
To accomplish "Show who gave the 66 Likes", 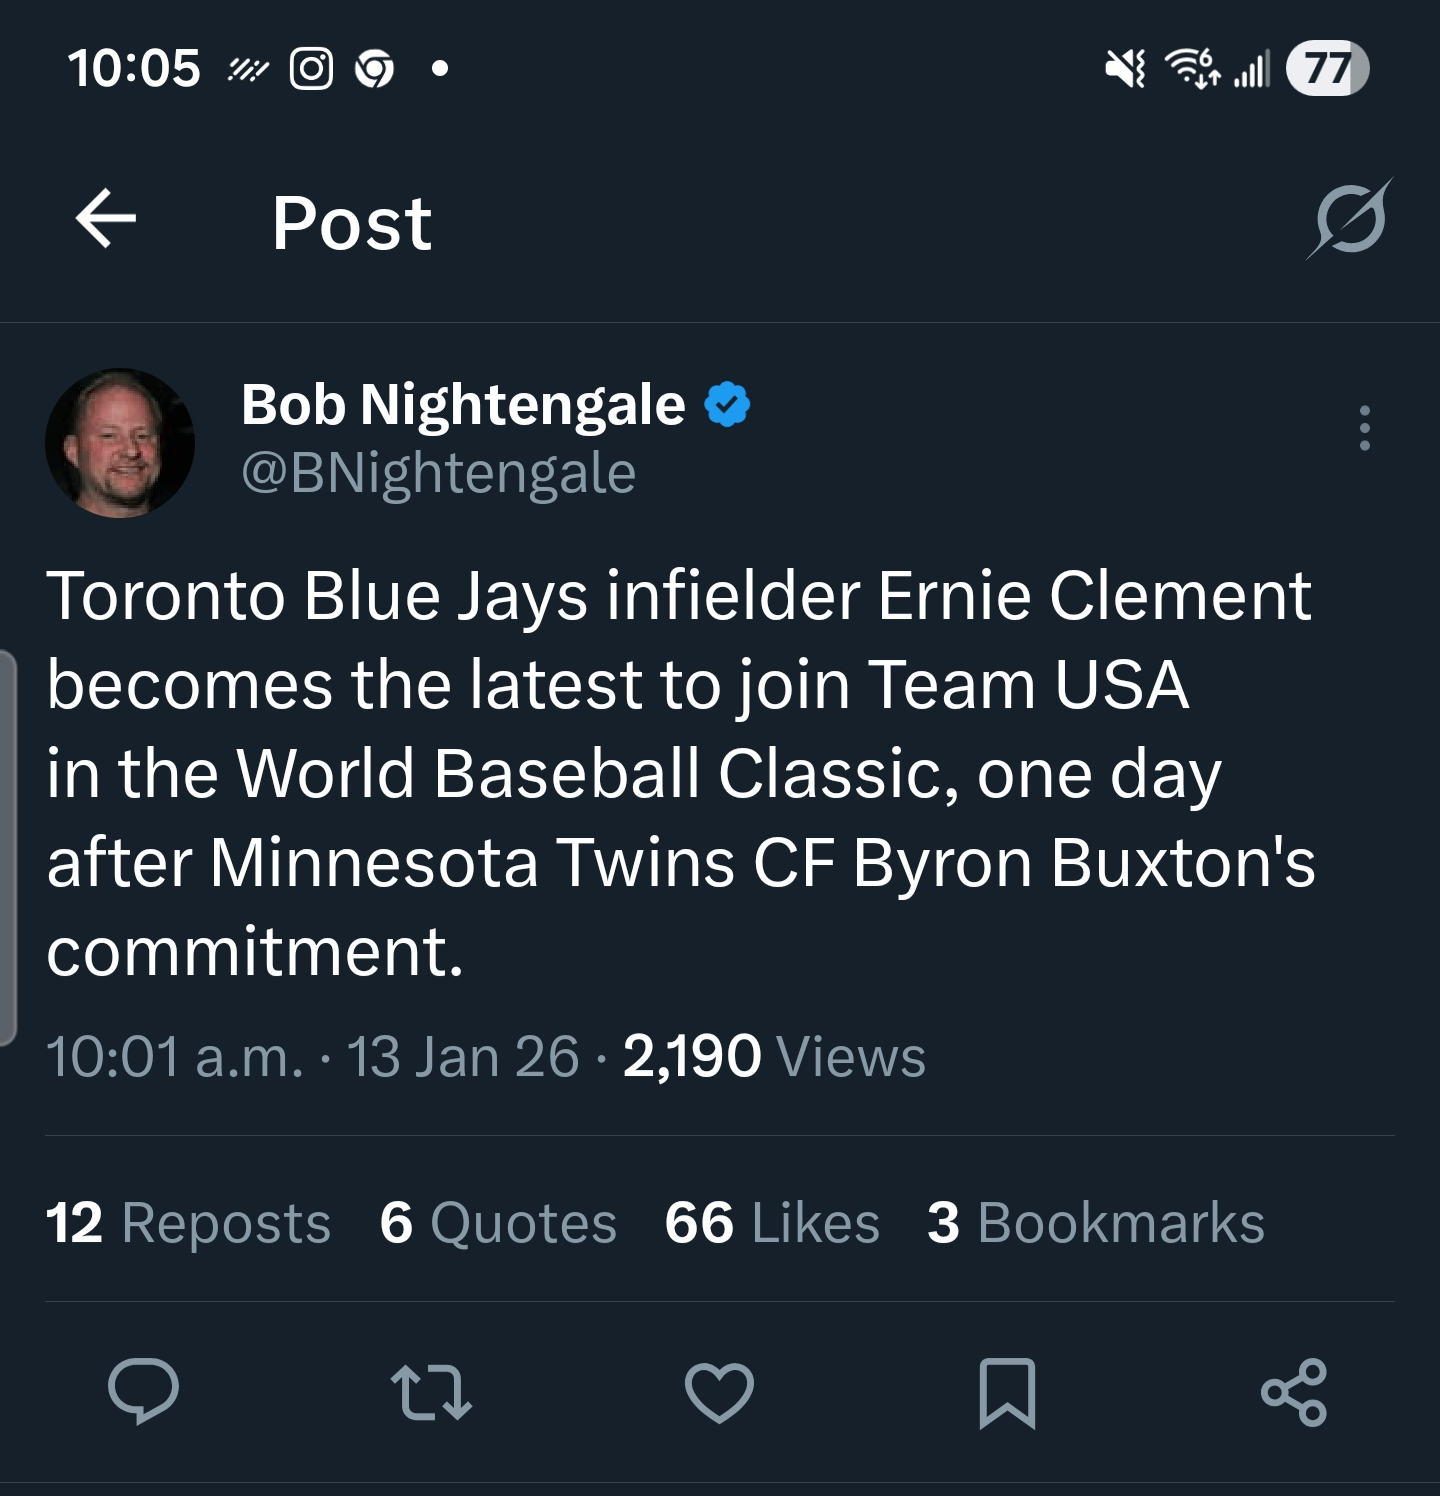I will point(772,1223).
